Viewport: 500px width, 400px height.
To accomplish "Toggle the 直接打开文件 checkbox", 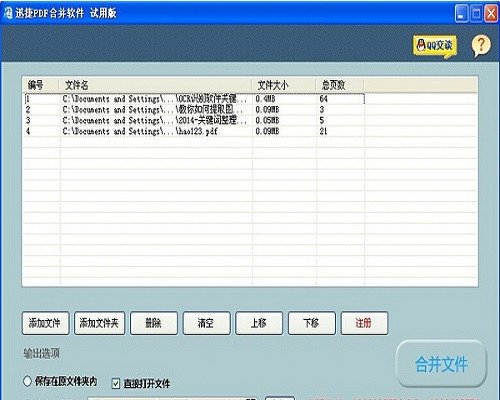I will pyautogui.click(x=116, y=383).
